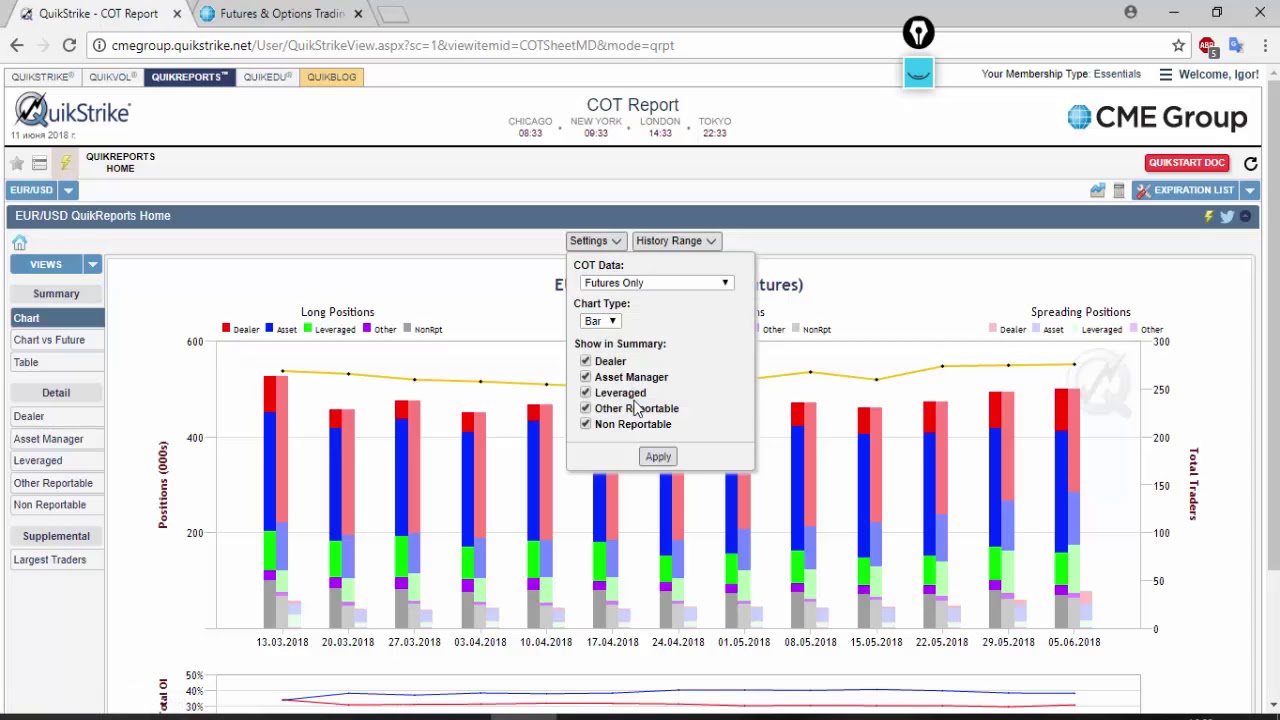Viewport: 1280px width, 720px height.
Task: Click the red Dealer legend swatch under Long Positions
Action: [226, 328]
